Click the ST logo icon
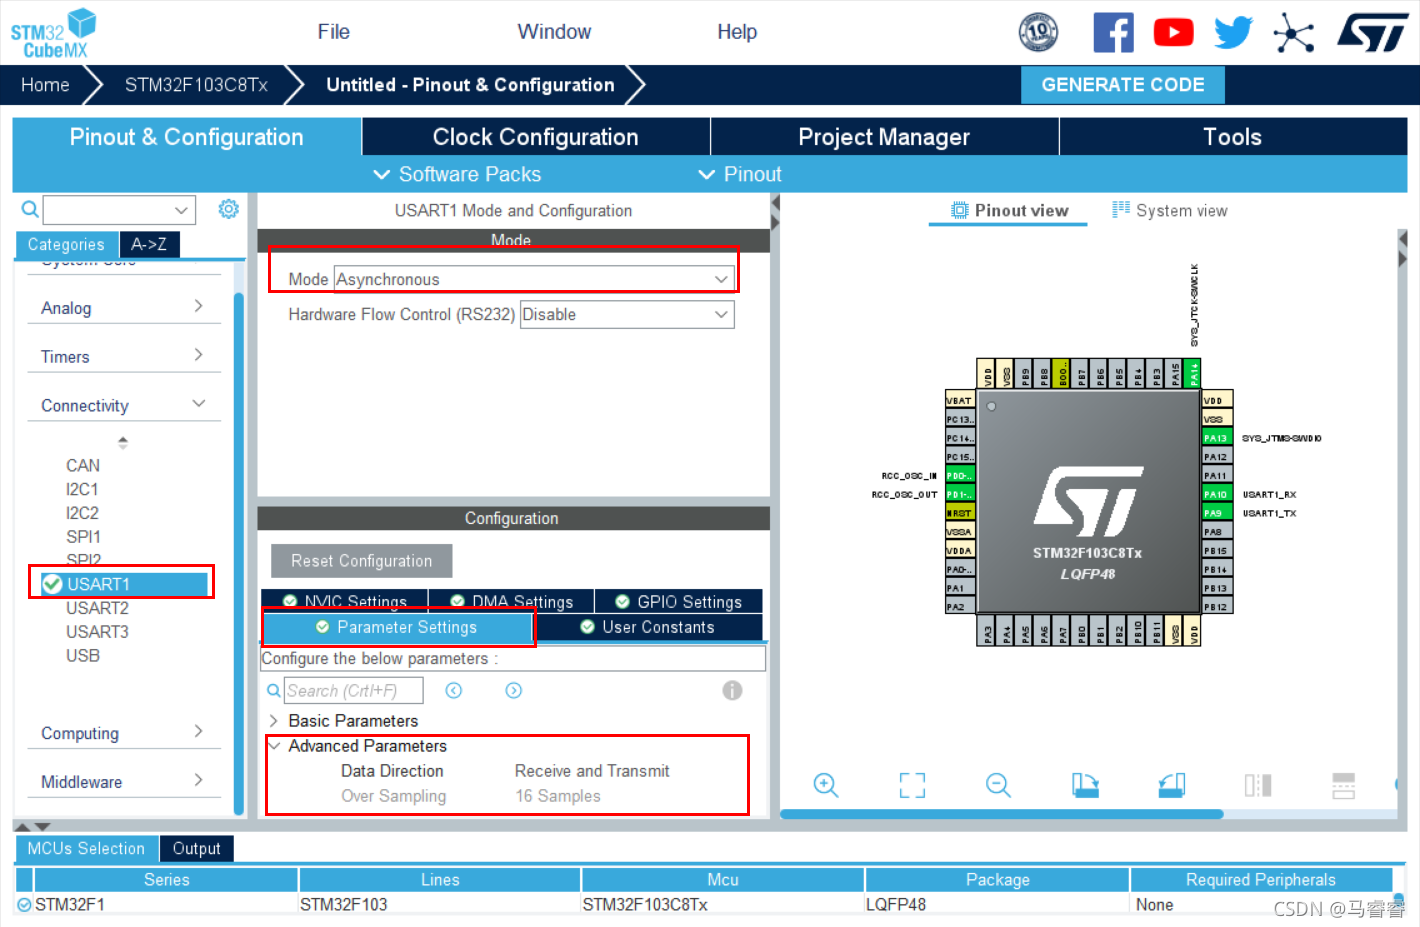1420x927 pixels. point(1373,32)
